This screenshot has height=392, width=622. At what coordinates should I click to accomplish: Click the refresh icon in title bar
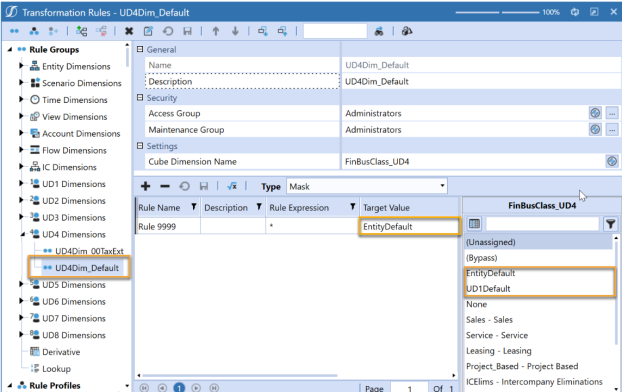[x=575, y=12]
